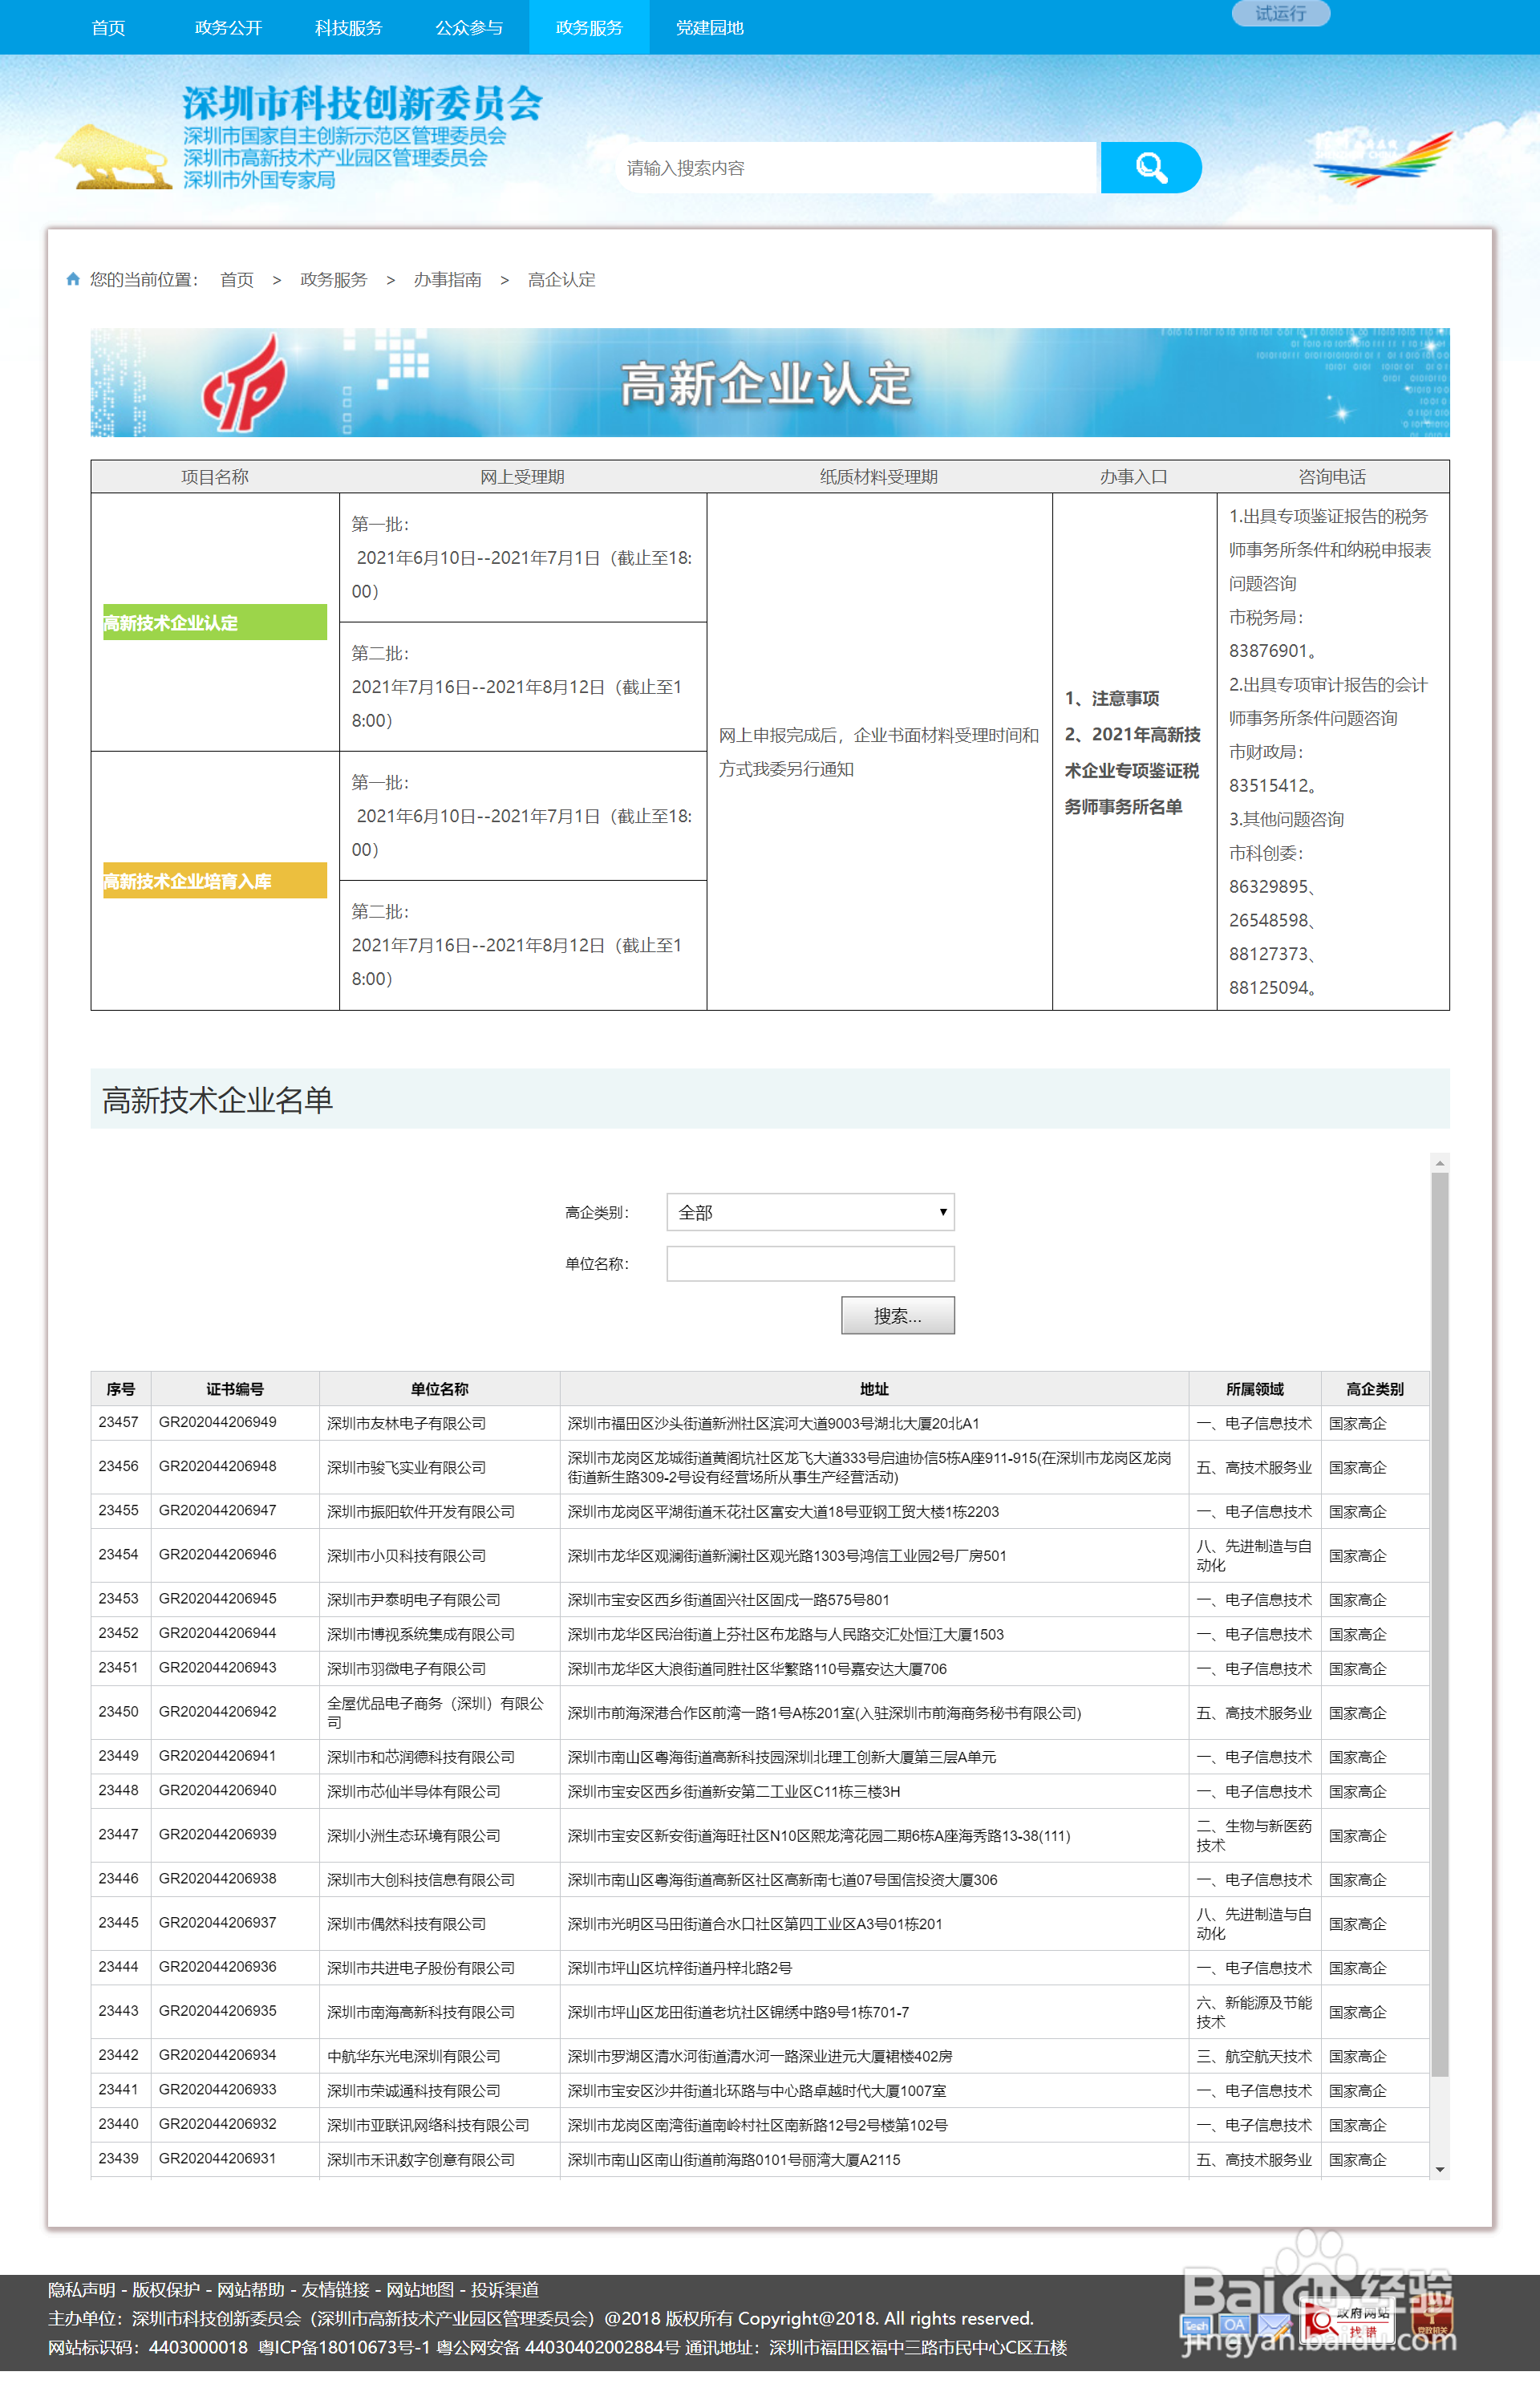
Task: Open 友情链接 footer link
Action: [x=335, y=2289]
